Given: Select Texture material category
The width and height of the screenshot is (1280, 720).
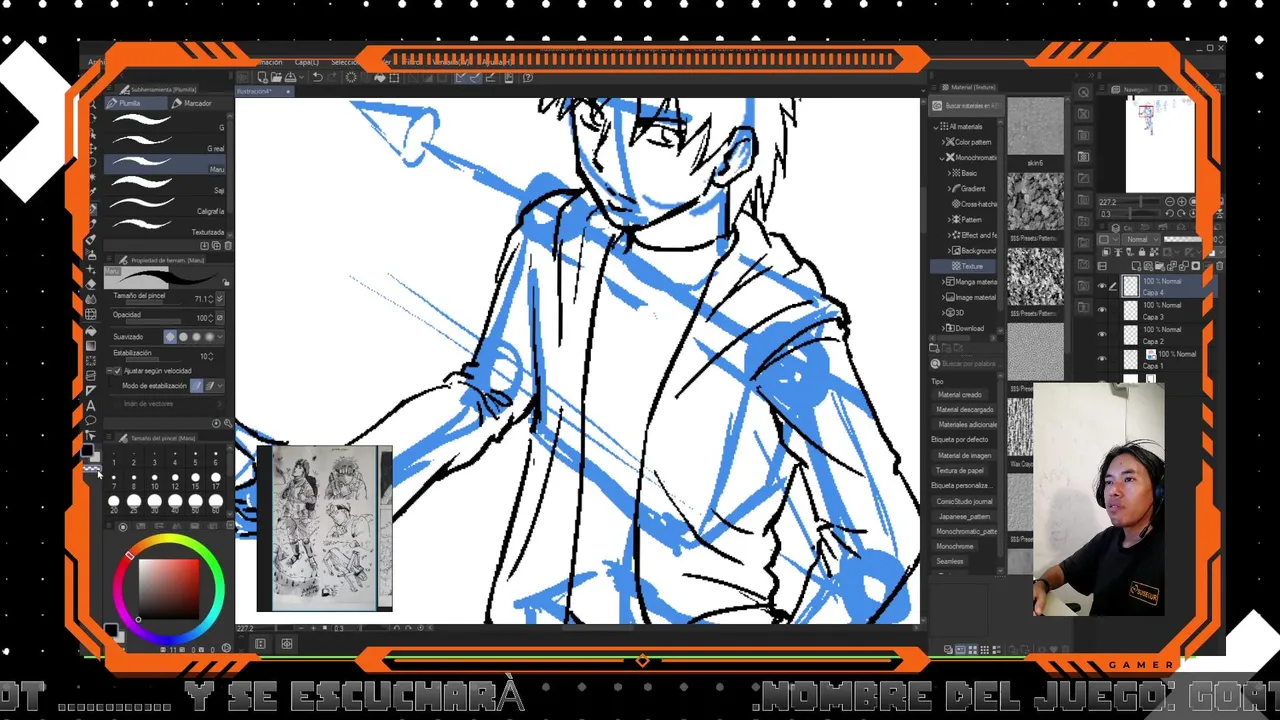Looking at the screenshot, I should click(962, 266).
